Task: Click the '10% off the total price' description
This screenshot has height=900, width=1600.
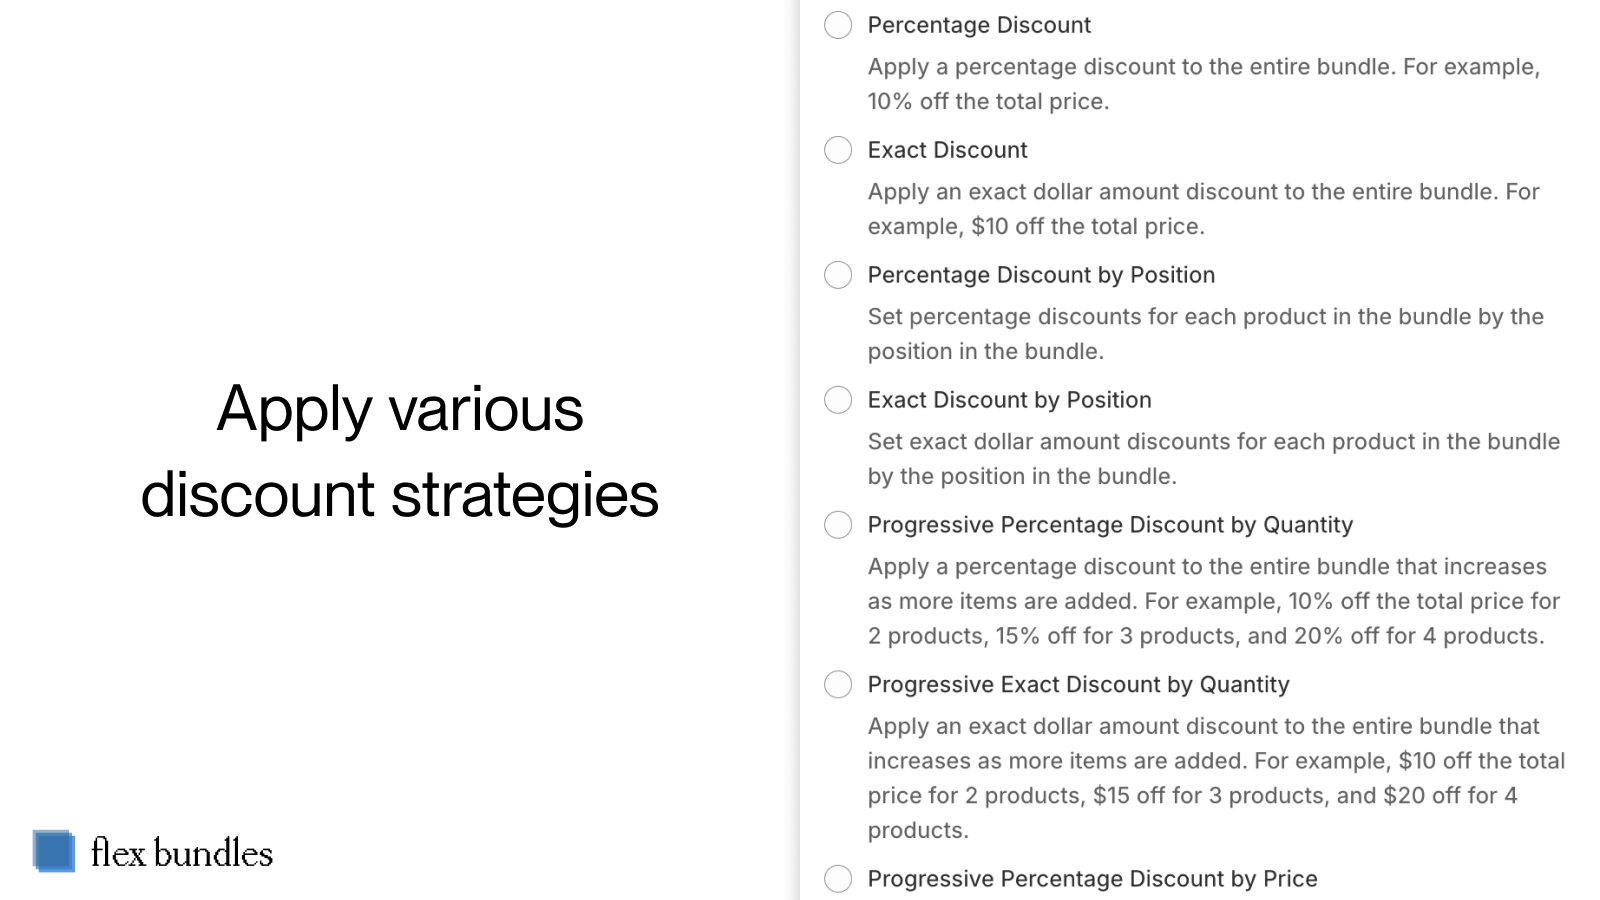Action: click(x=1204, y=84)
